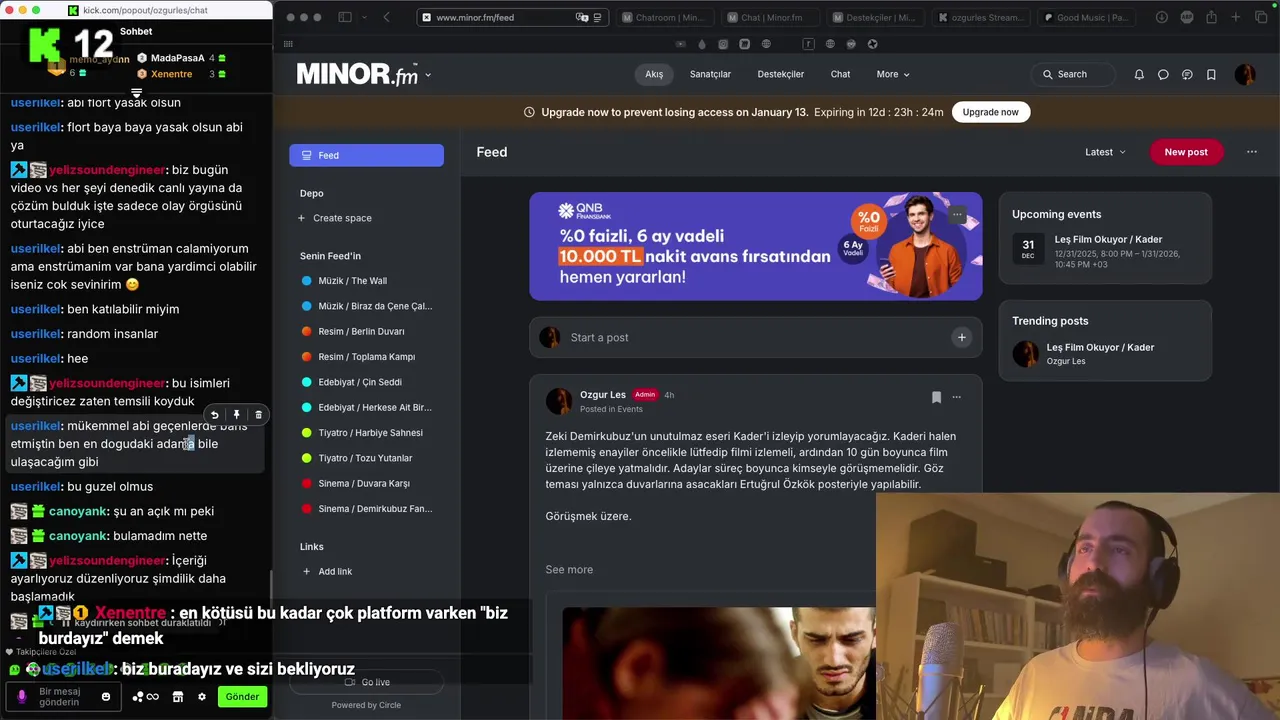
Task: Click Add link in sidebar
Action: pyautogui.click(x=327, y=571)
